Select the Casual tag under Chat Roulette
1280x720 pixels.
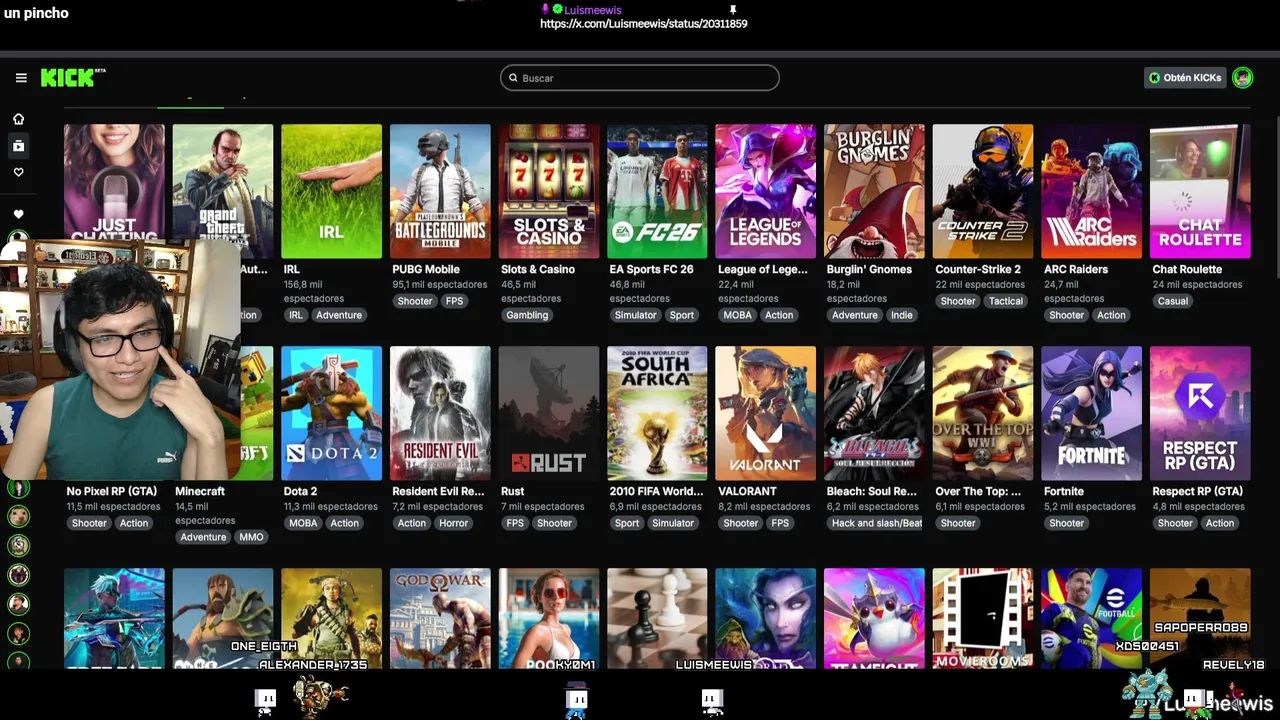coord(1173,301)
